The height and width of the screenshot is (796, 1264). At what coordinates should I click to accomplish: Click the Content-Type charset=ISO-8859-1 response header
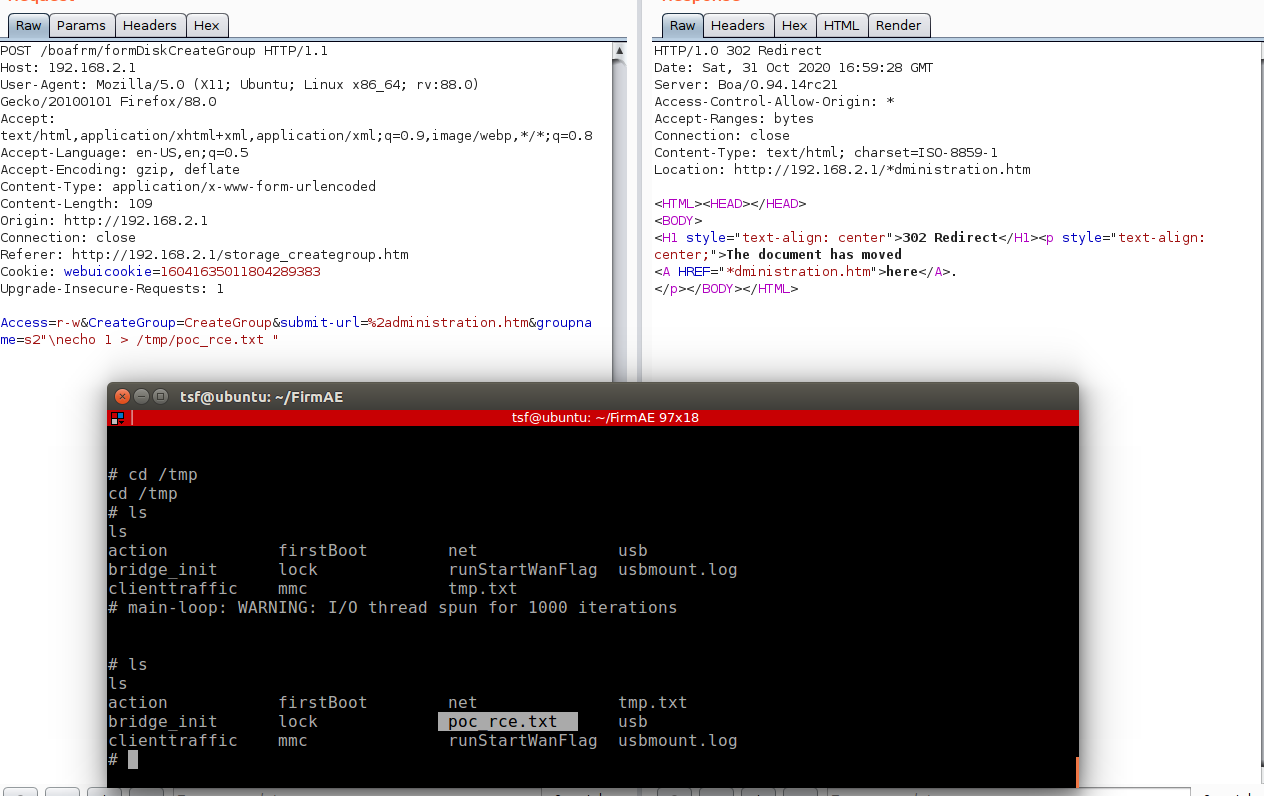click(826, 153)
